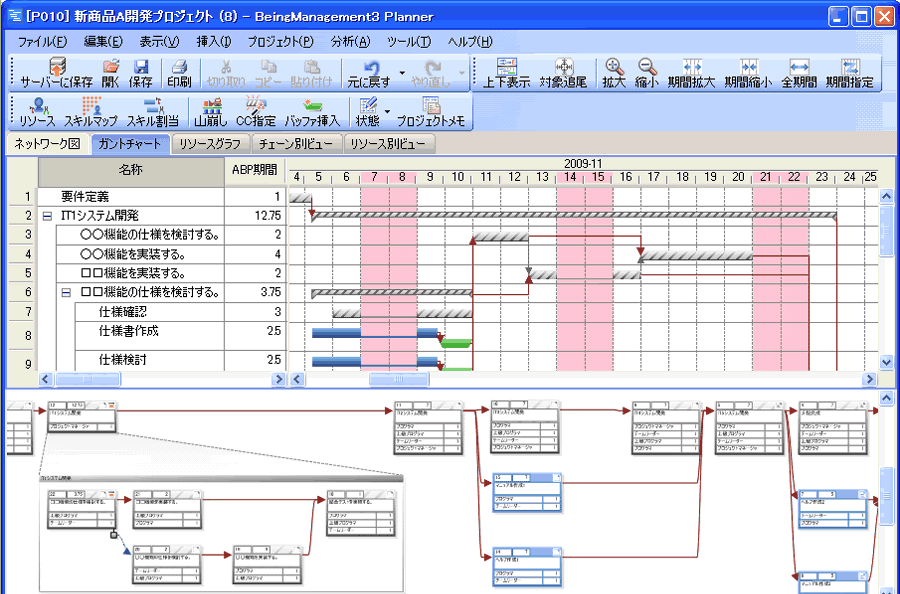The width and height of the screenshot is (900, 594).
Task: Switch to the チェーン別ビュー tab
Action: pyautogui.click(x=296, y=143)
